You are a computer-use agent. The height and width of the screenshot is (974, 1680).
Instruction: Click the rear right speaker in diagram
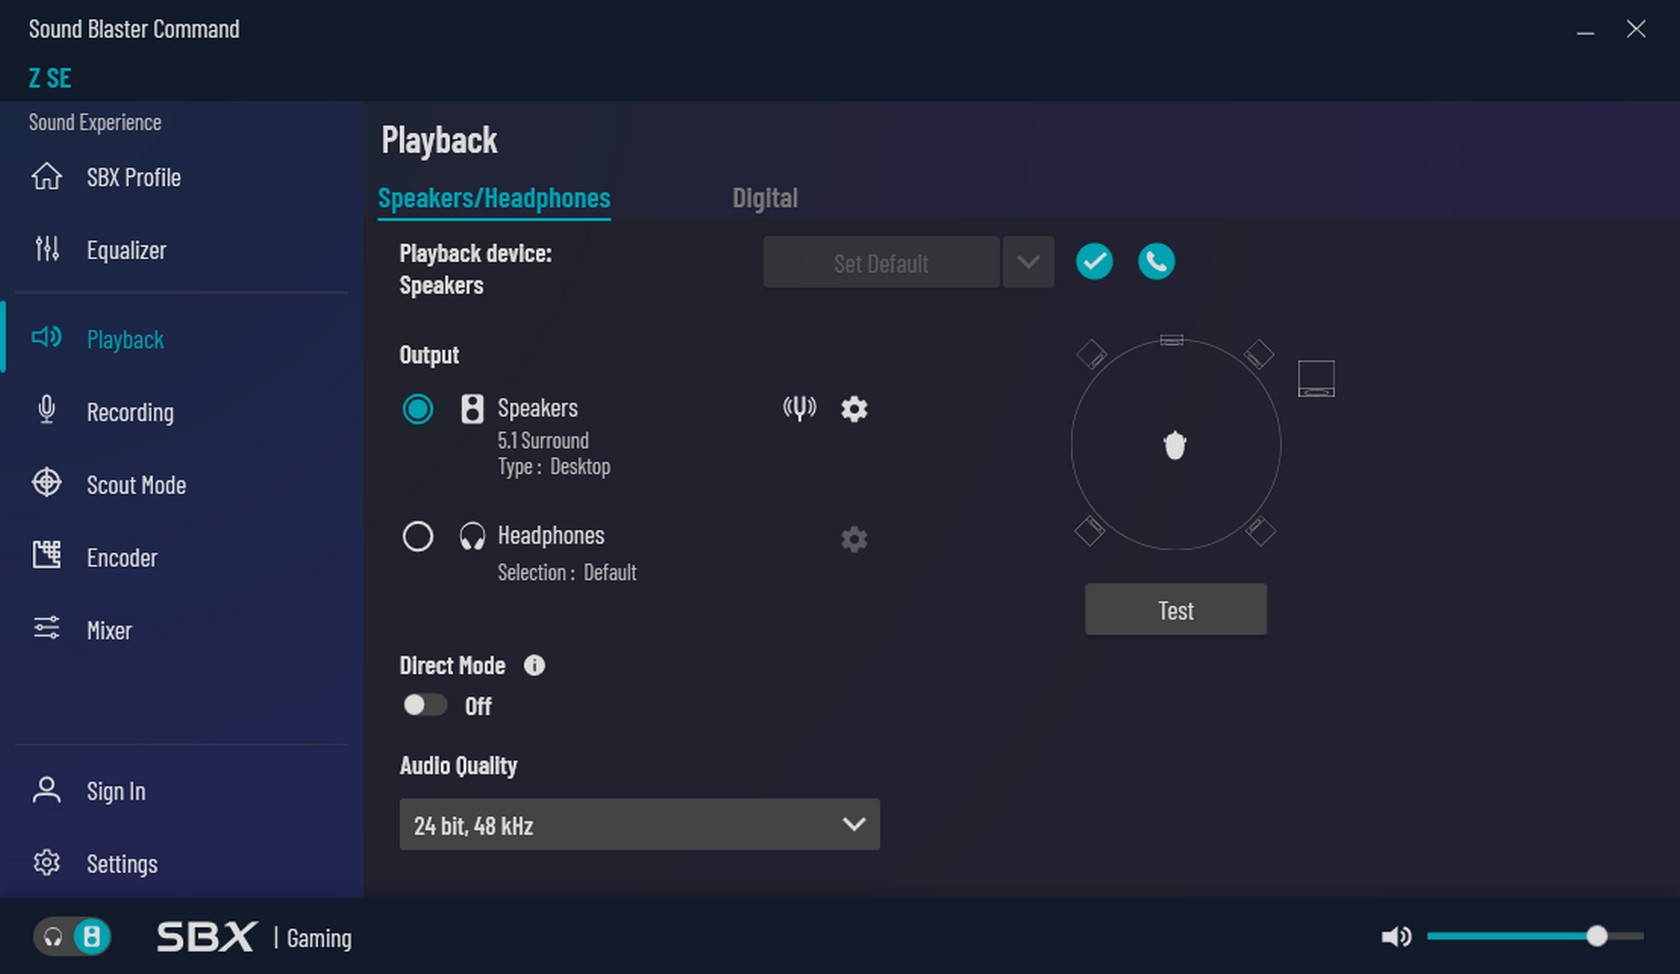(x=1260, y=531)
